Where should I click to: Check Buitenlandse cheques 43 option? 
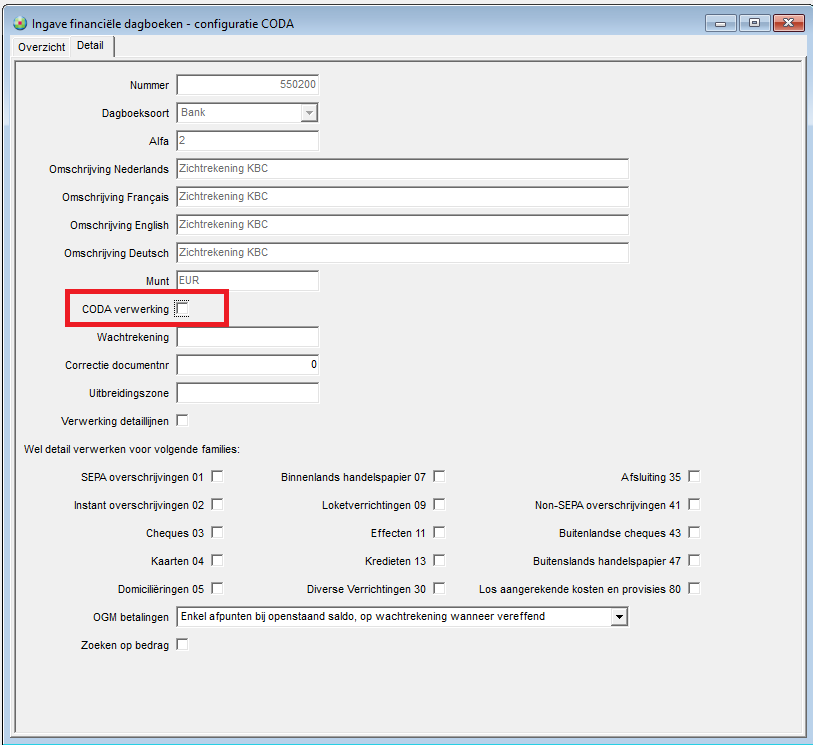694,533
